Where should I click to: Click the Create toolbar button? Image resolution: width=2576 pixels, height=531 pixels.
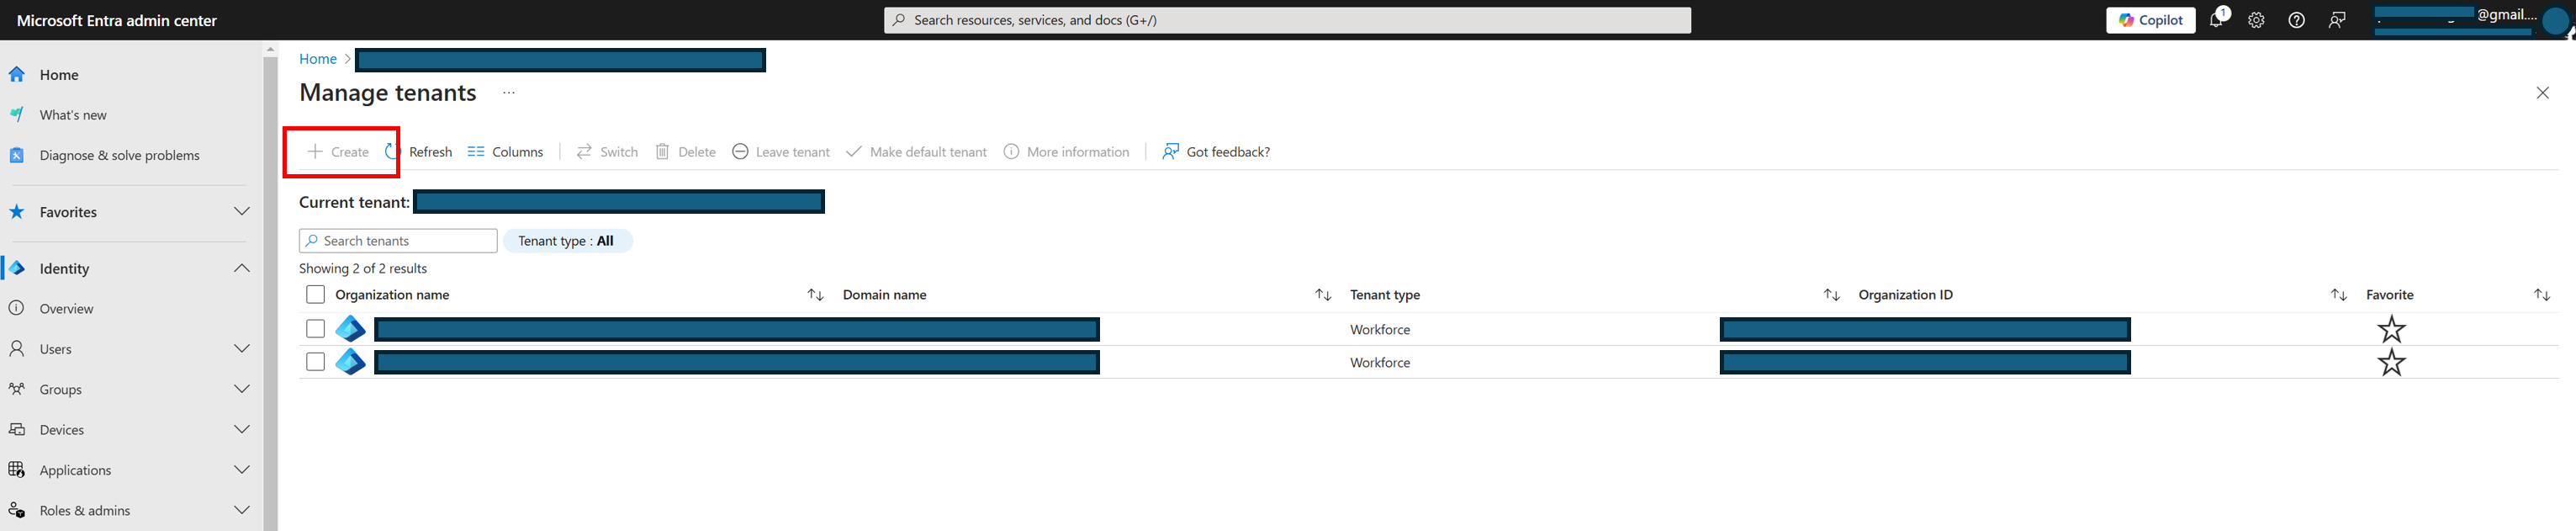pyautogui.click(x=338, y=151)
